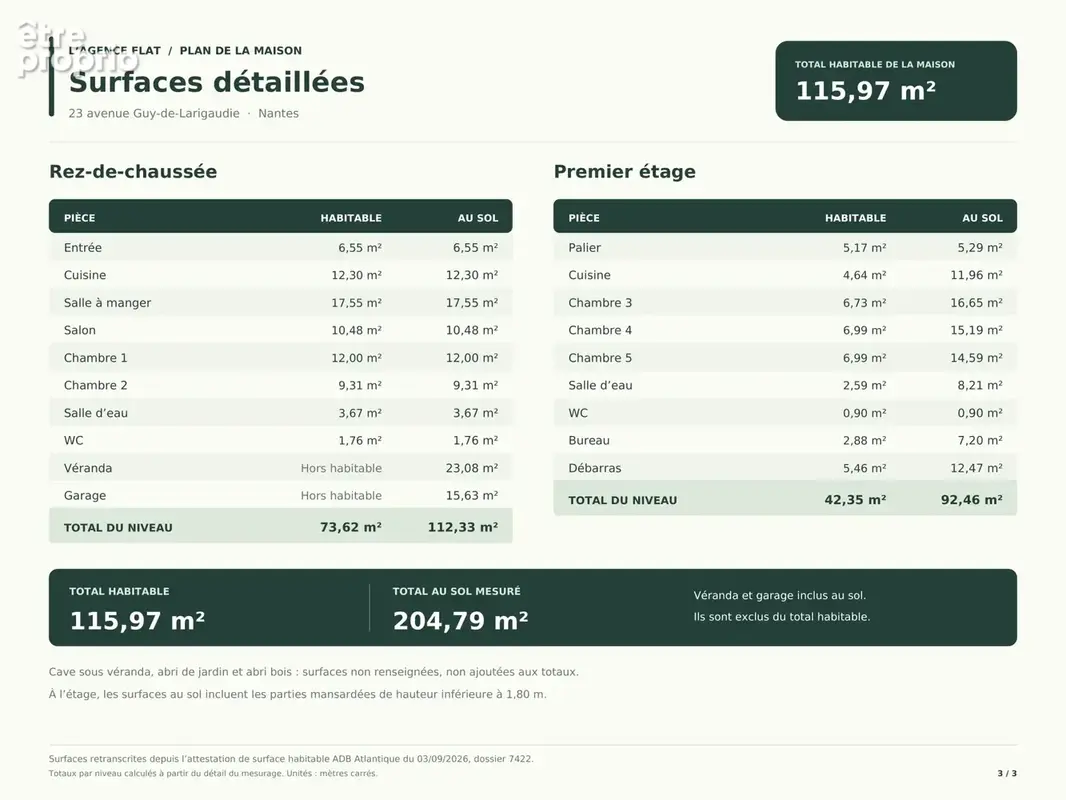Select the Total habitable de la maison badge
This screenshot has height=800, width=1066.
[x=895, y=81]
